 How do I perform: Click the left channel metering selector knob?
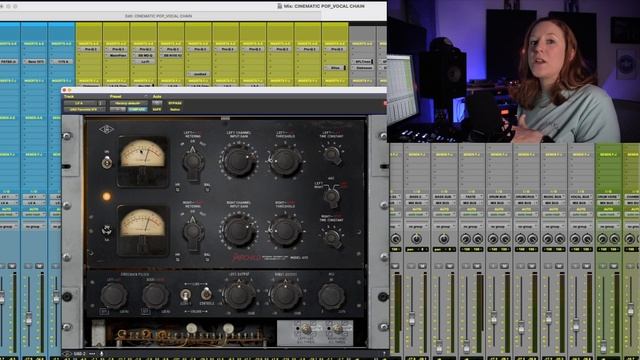pyautogui.click(x=193, y=162)
